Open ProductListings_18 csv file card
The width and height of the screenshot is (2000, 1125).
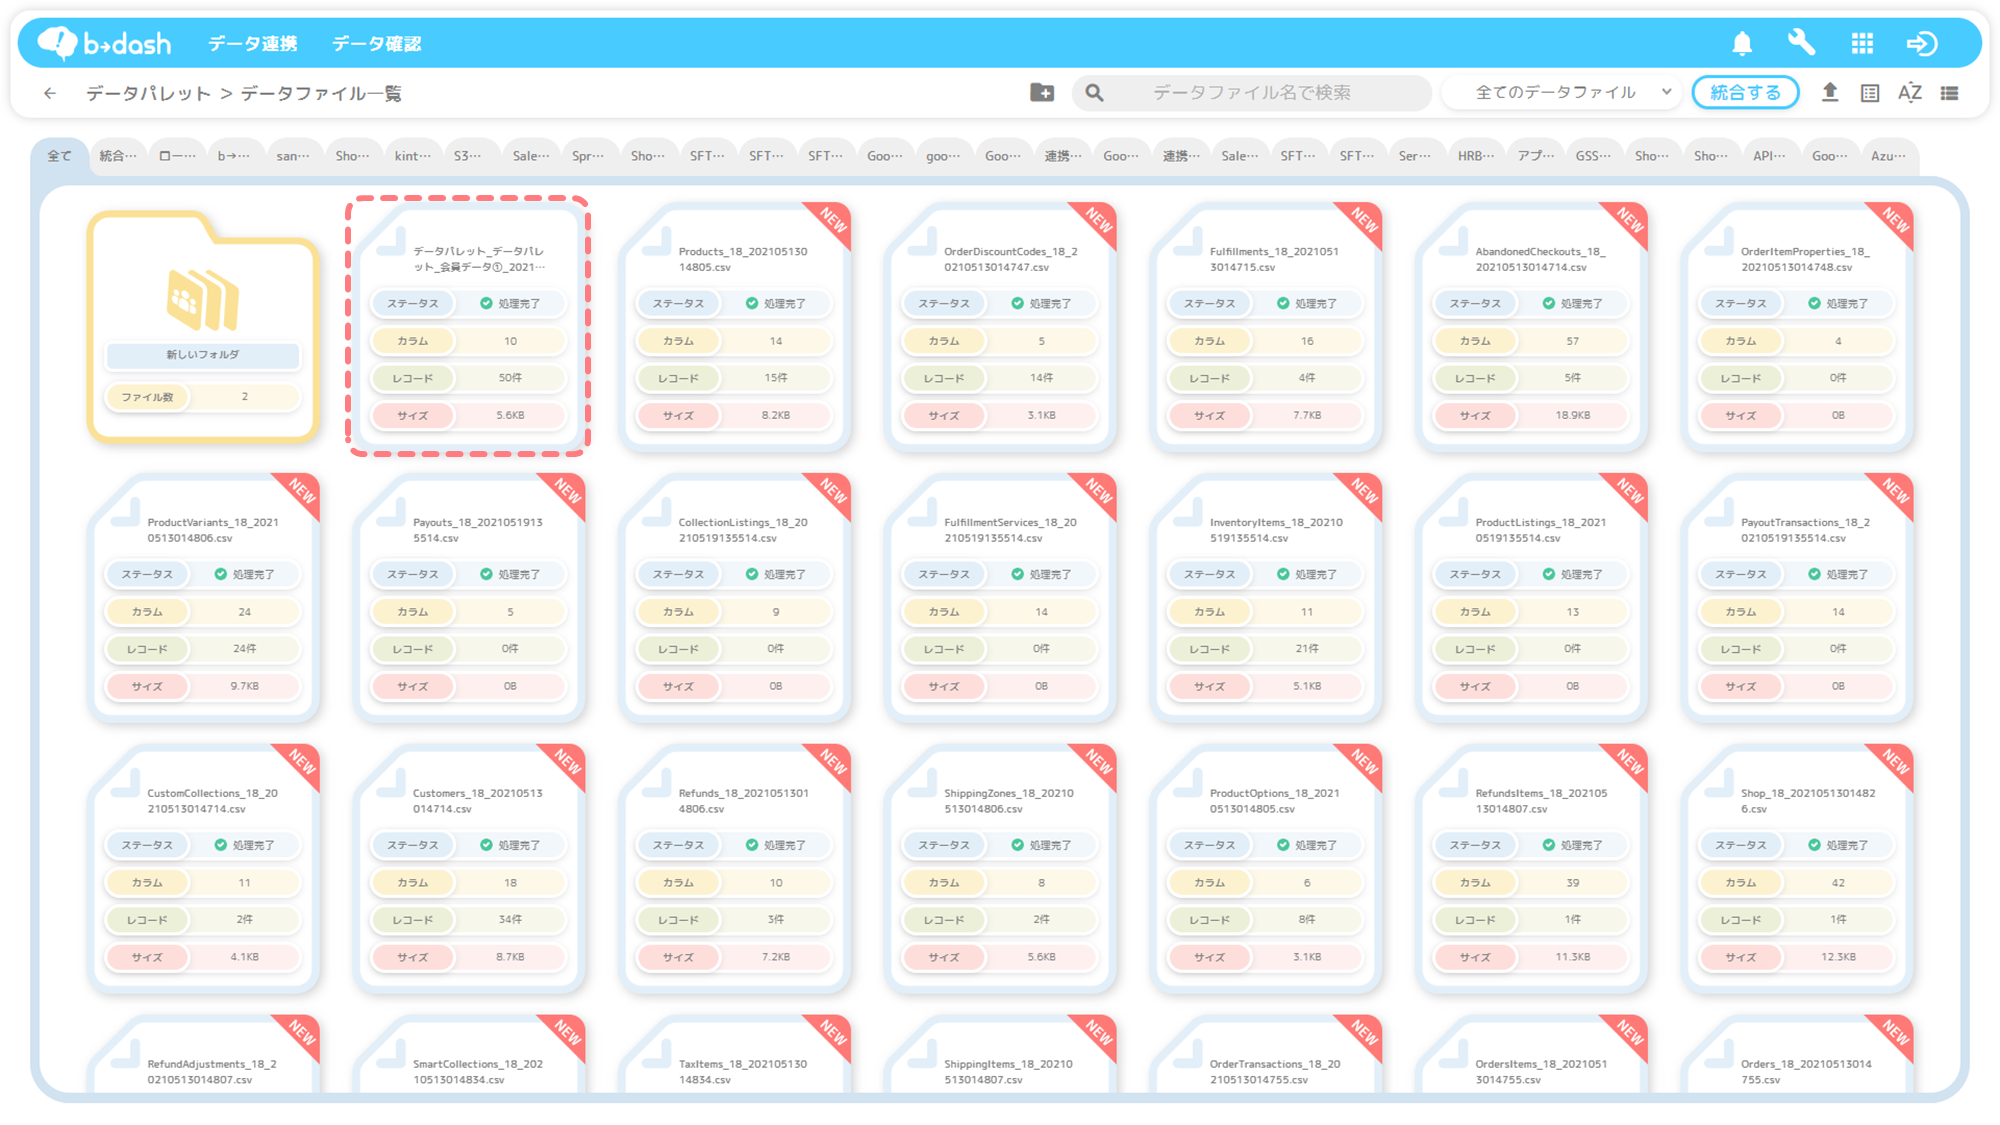click(x=1531, y=597)
